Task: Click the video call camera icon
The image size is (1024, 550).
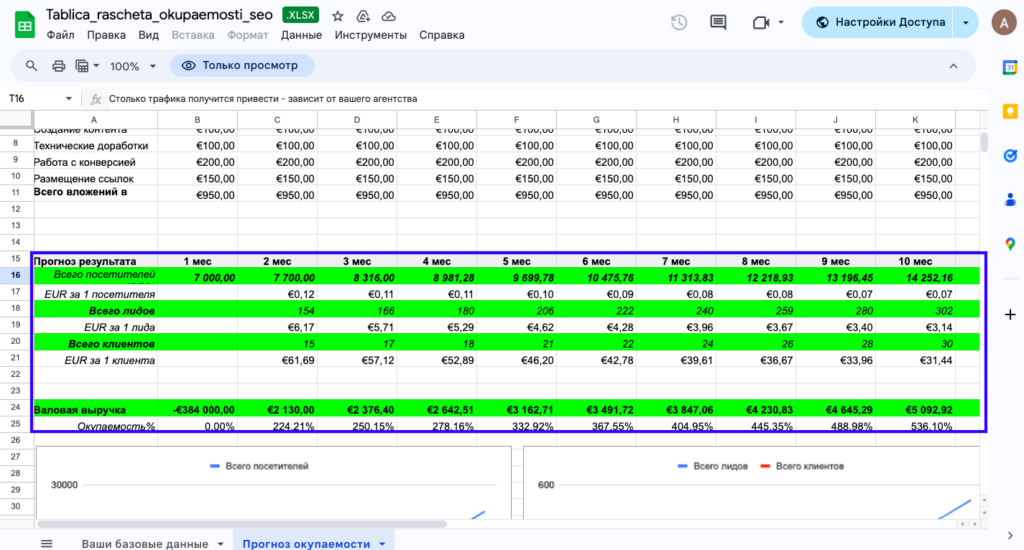Action: click(759, 22)
